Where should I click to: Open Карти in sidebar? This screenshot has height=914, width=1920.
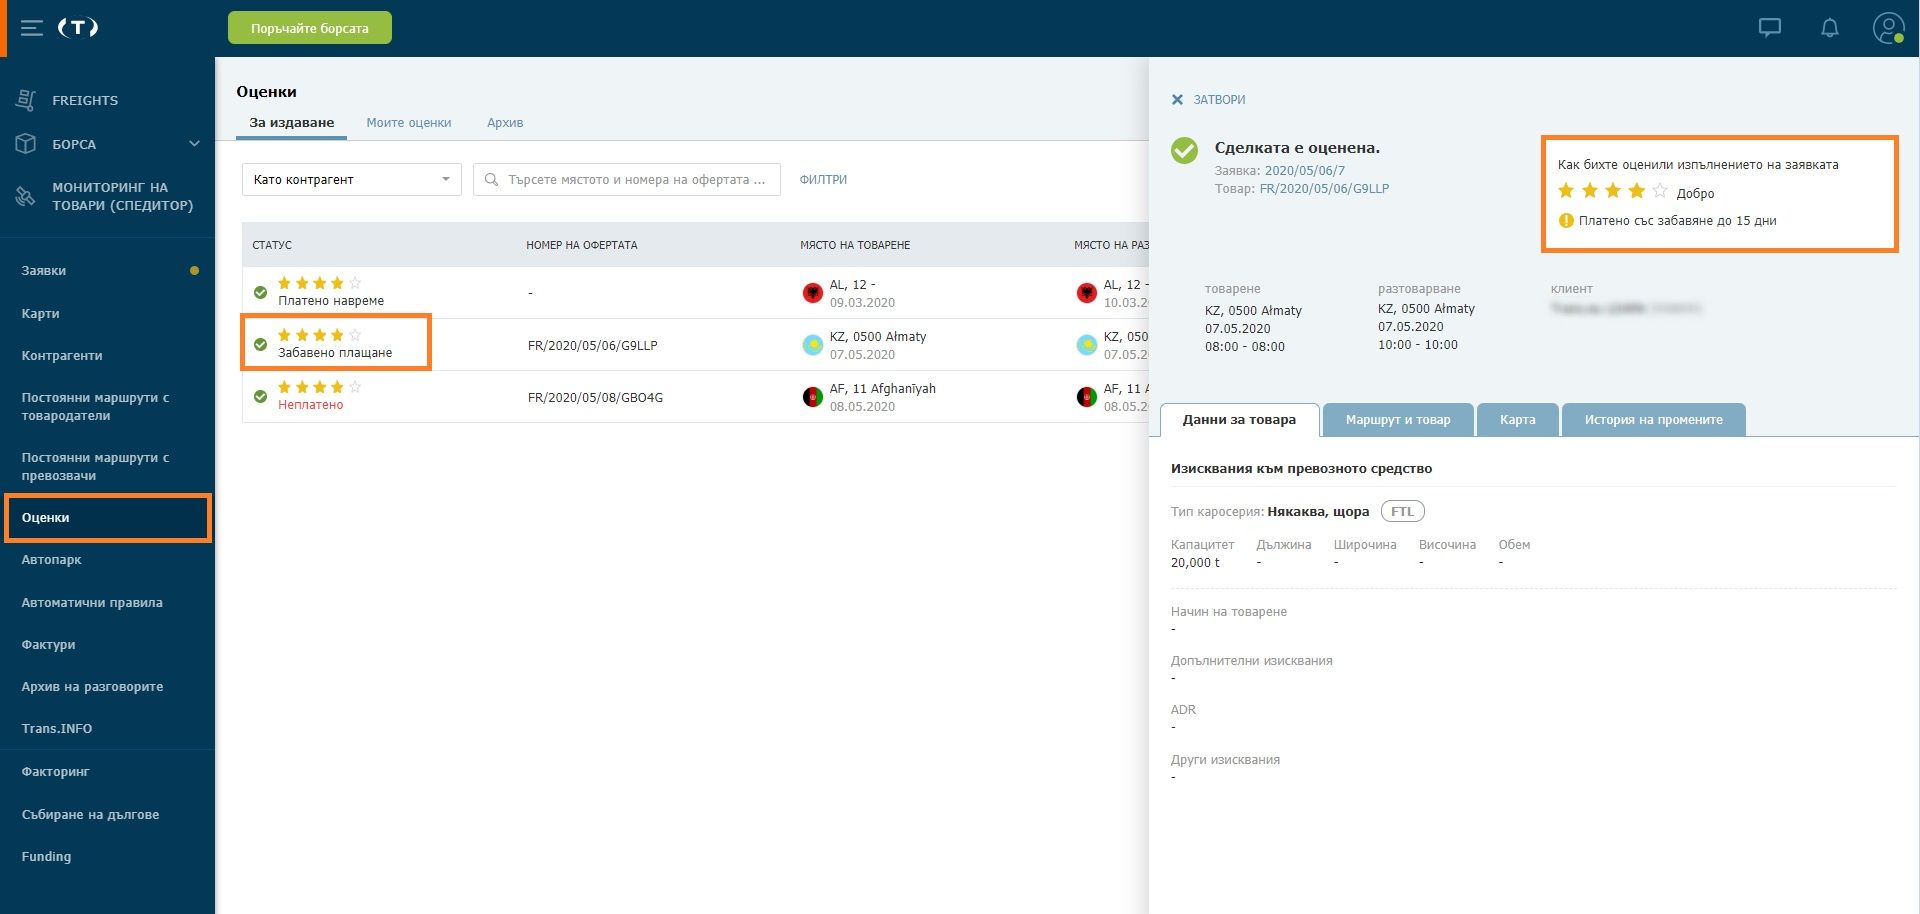click(x=41, y=314)
